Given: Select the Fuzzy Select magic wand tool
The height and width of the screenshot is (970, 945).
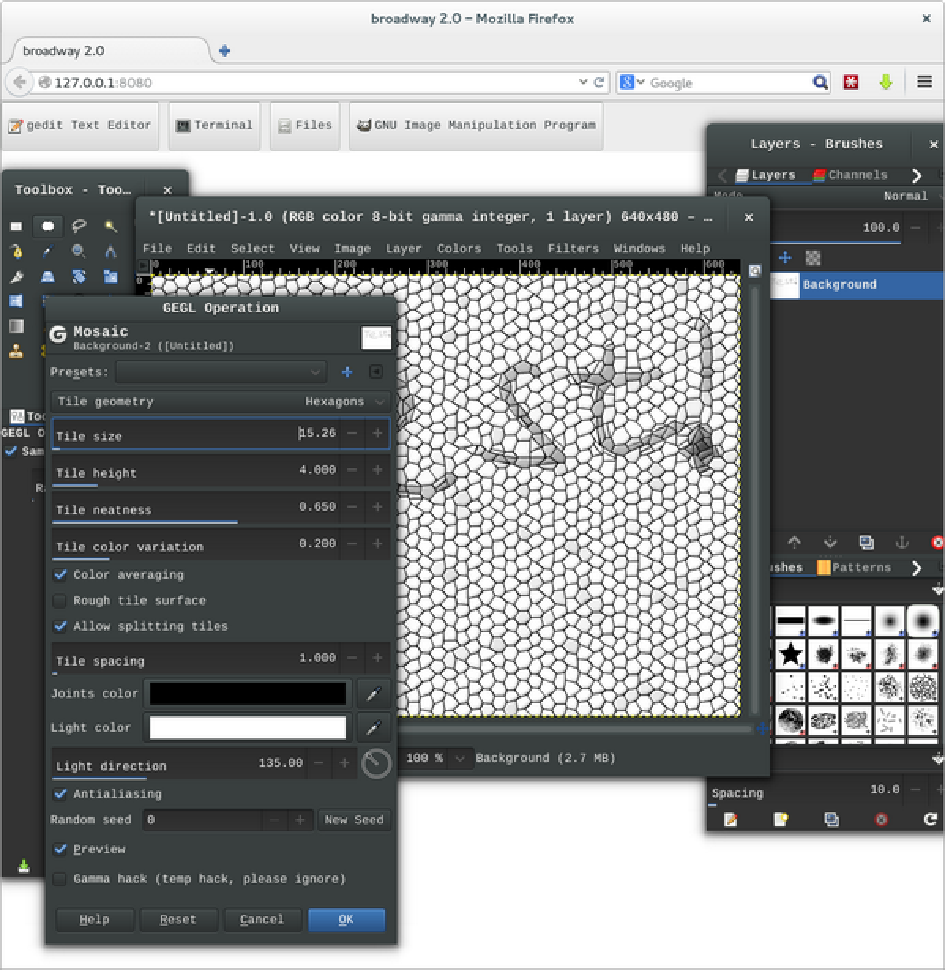Looking at the screenshot, I should tap(110, 226).
